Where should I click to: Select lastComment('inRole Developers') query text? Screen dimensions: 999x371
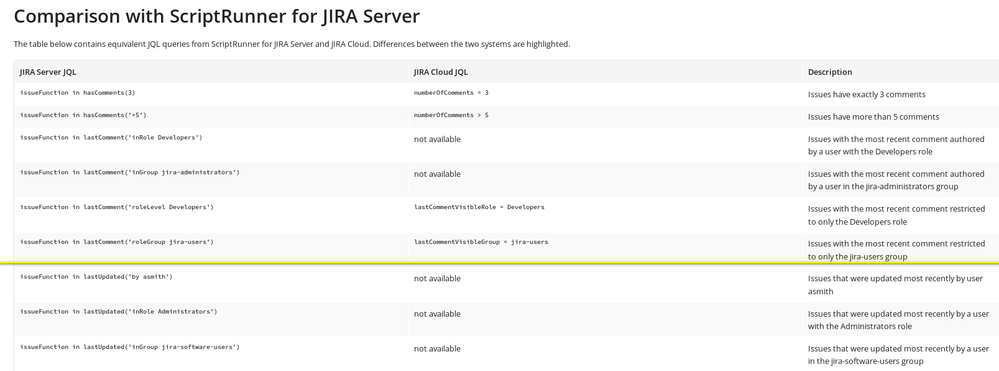[x=111, y=138]
